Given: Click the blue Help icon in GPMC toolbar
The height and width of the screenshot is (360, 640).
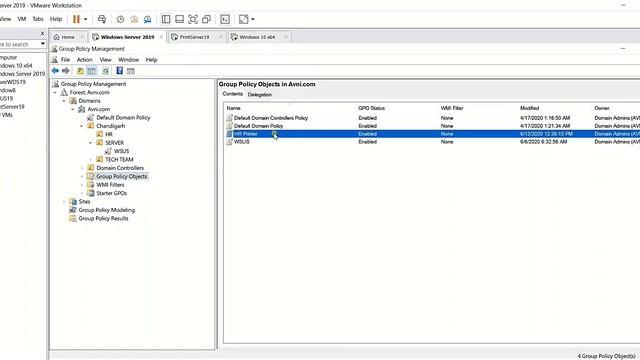Looking at the screenshot, I should pyautogui.click(x=120, y=71).
